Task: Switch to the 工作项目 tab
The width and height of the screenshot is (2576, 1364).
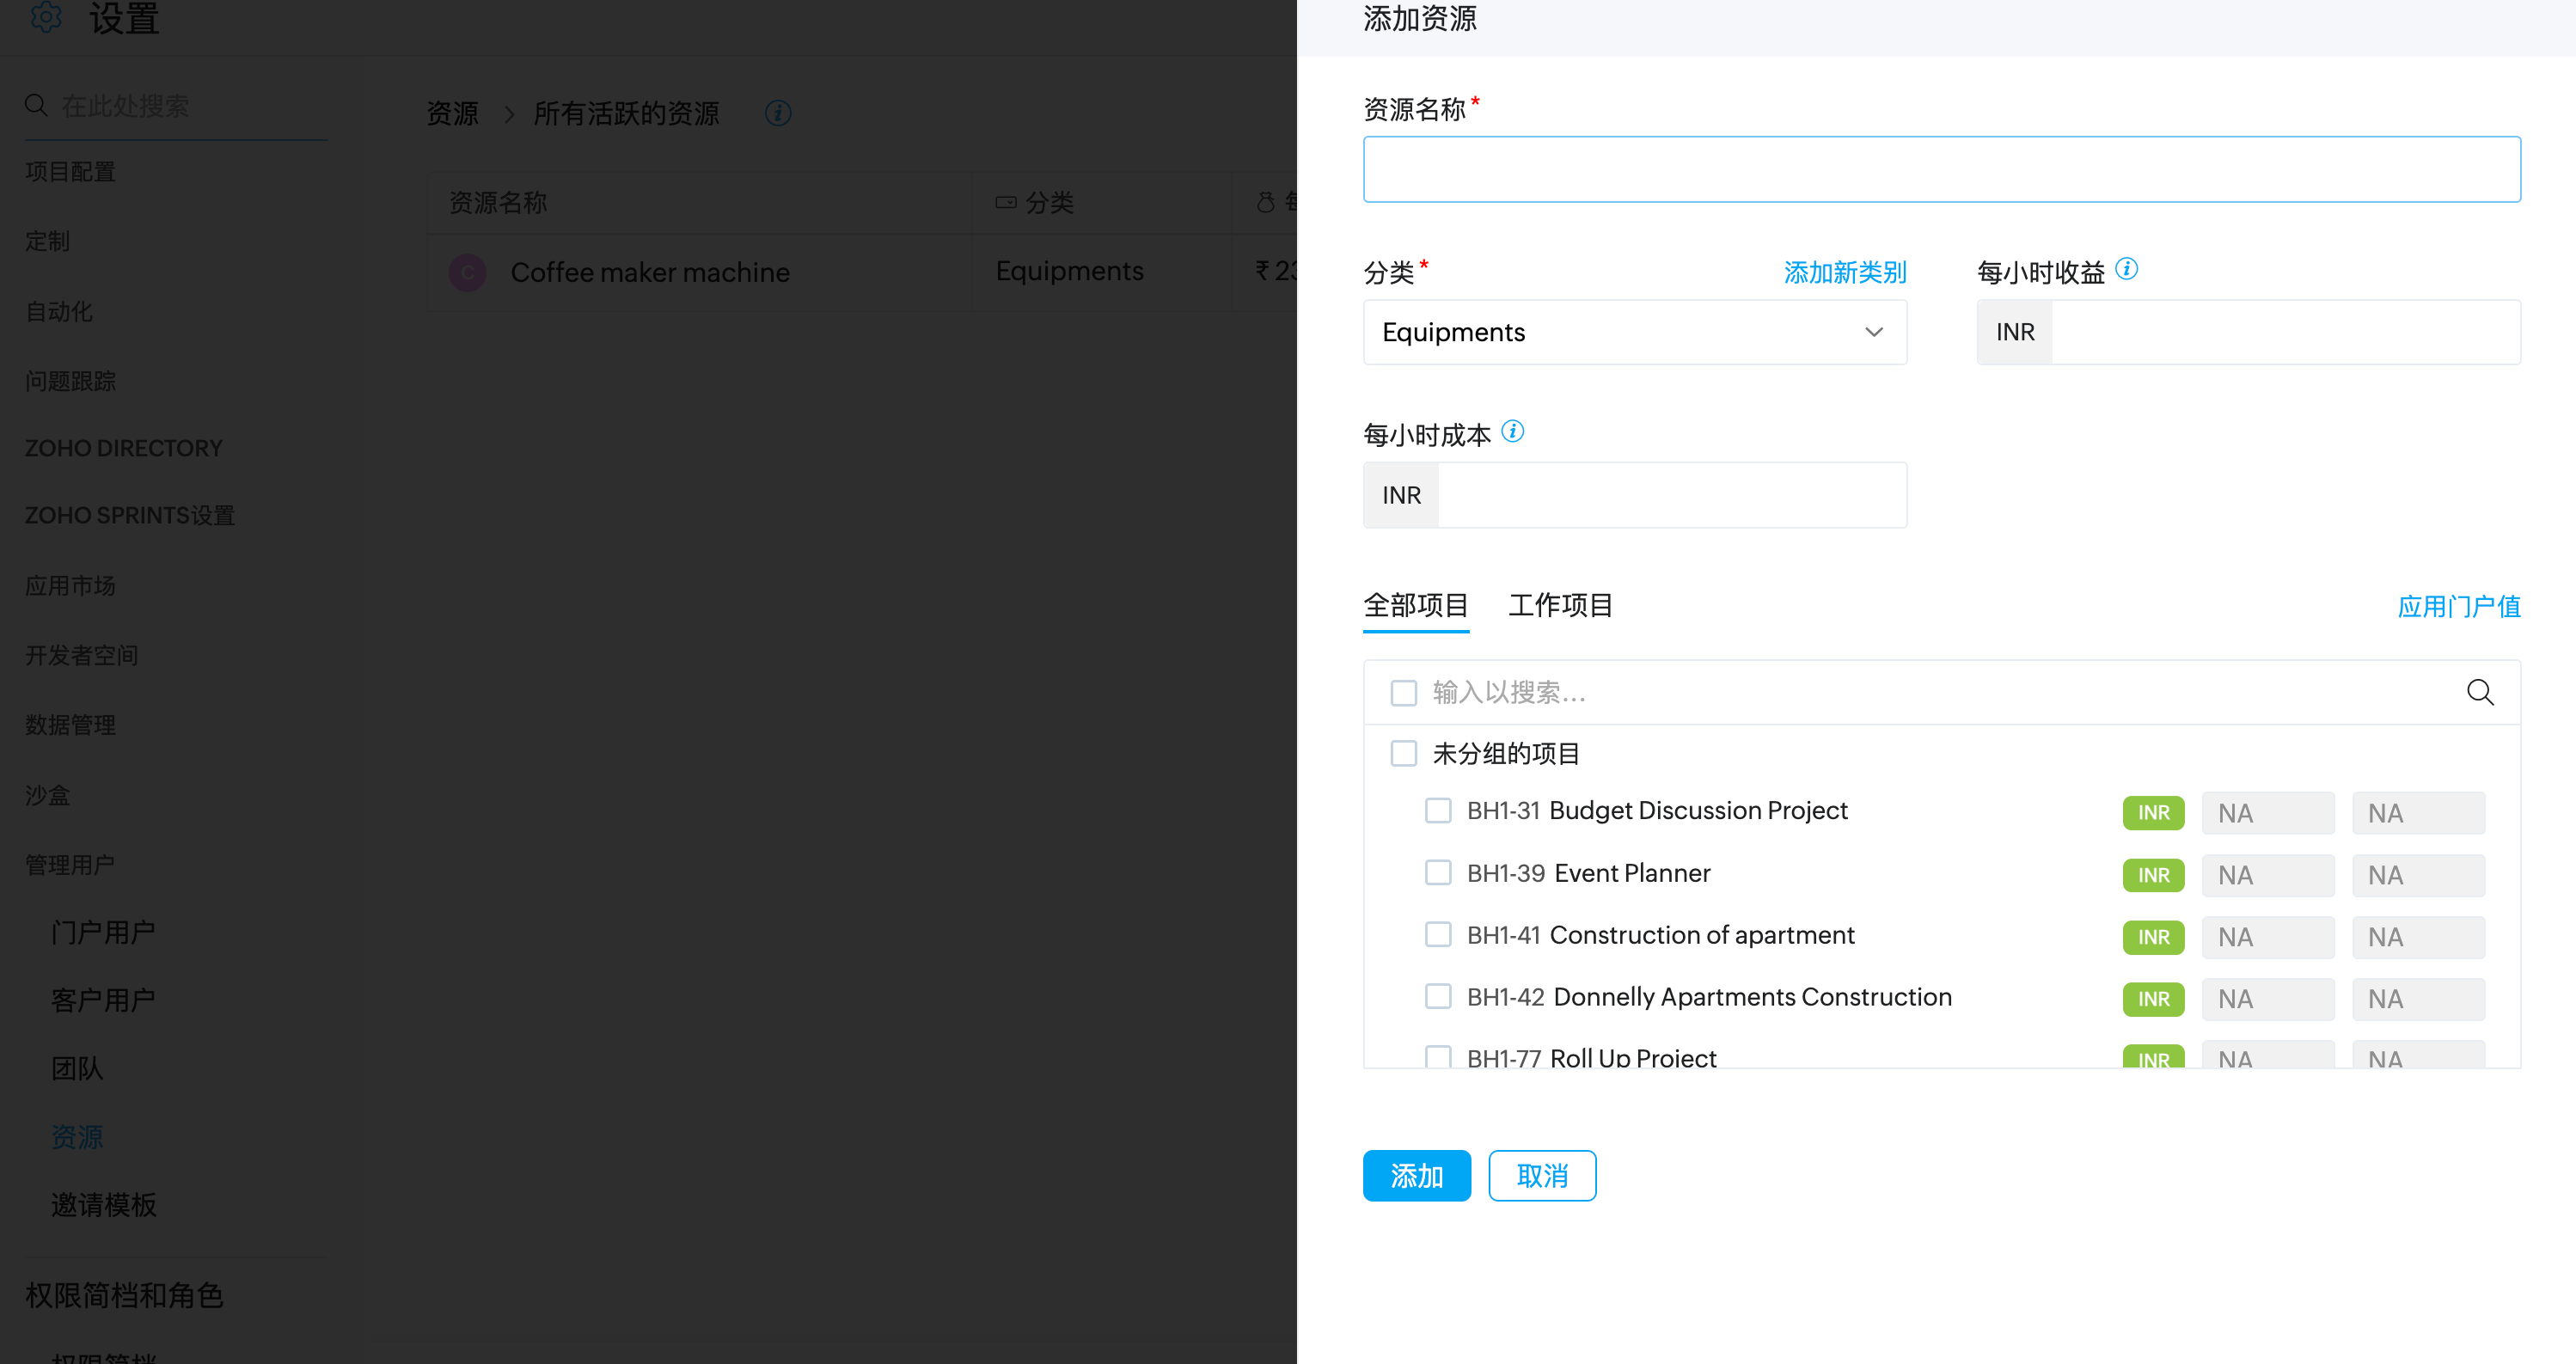Action: tap(1560, 606)
